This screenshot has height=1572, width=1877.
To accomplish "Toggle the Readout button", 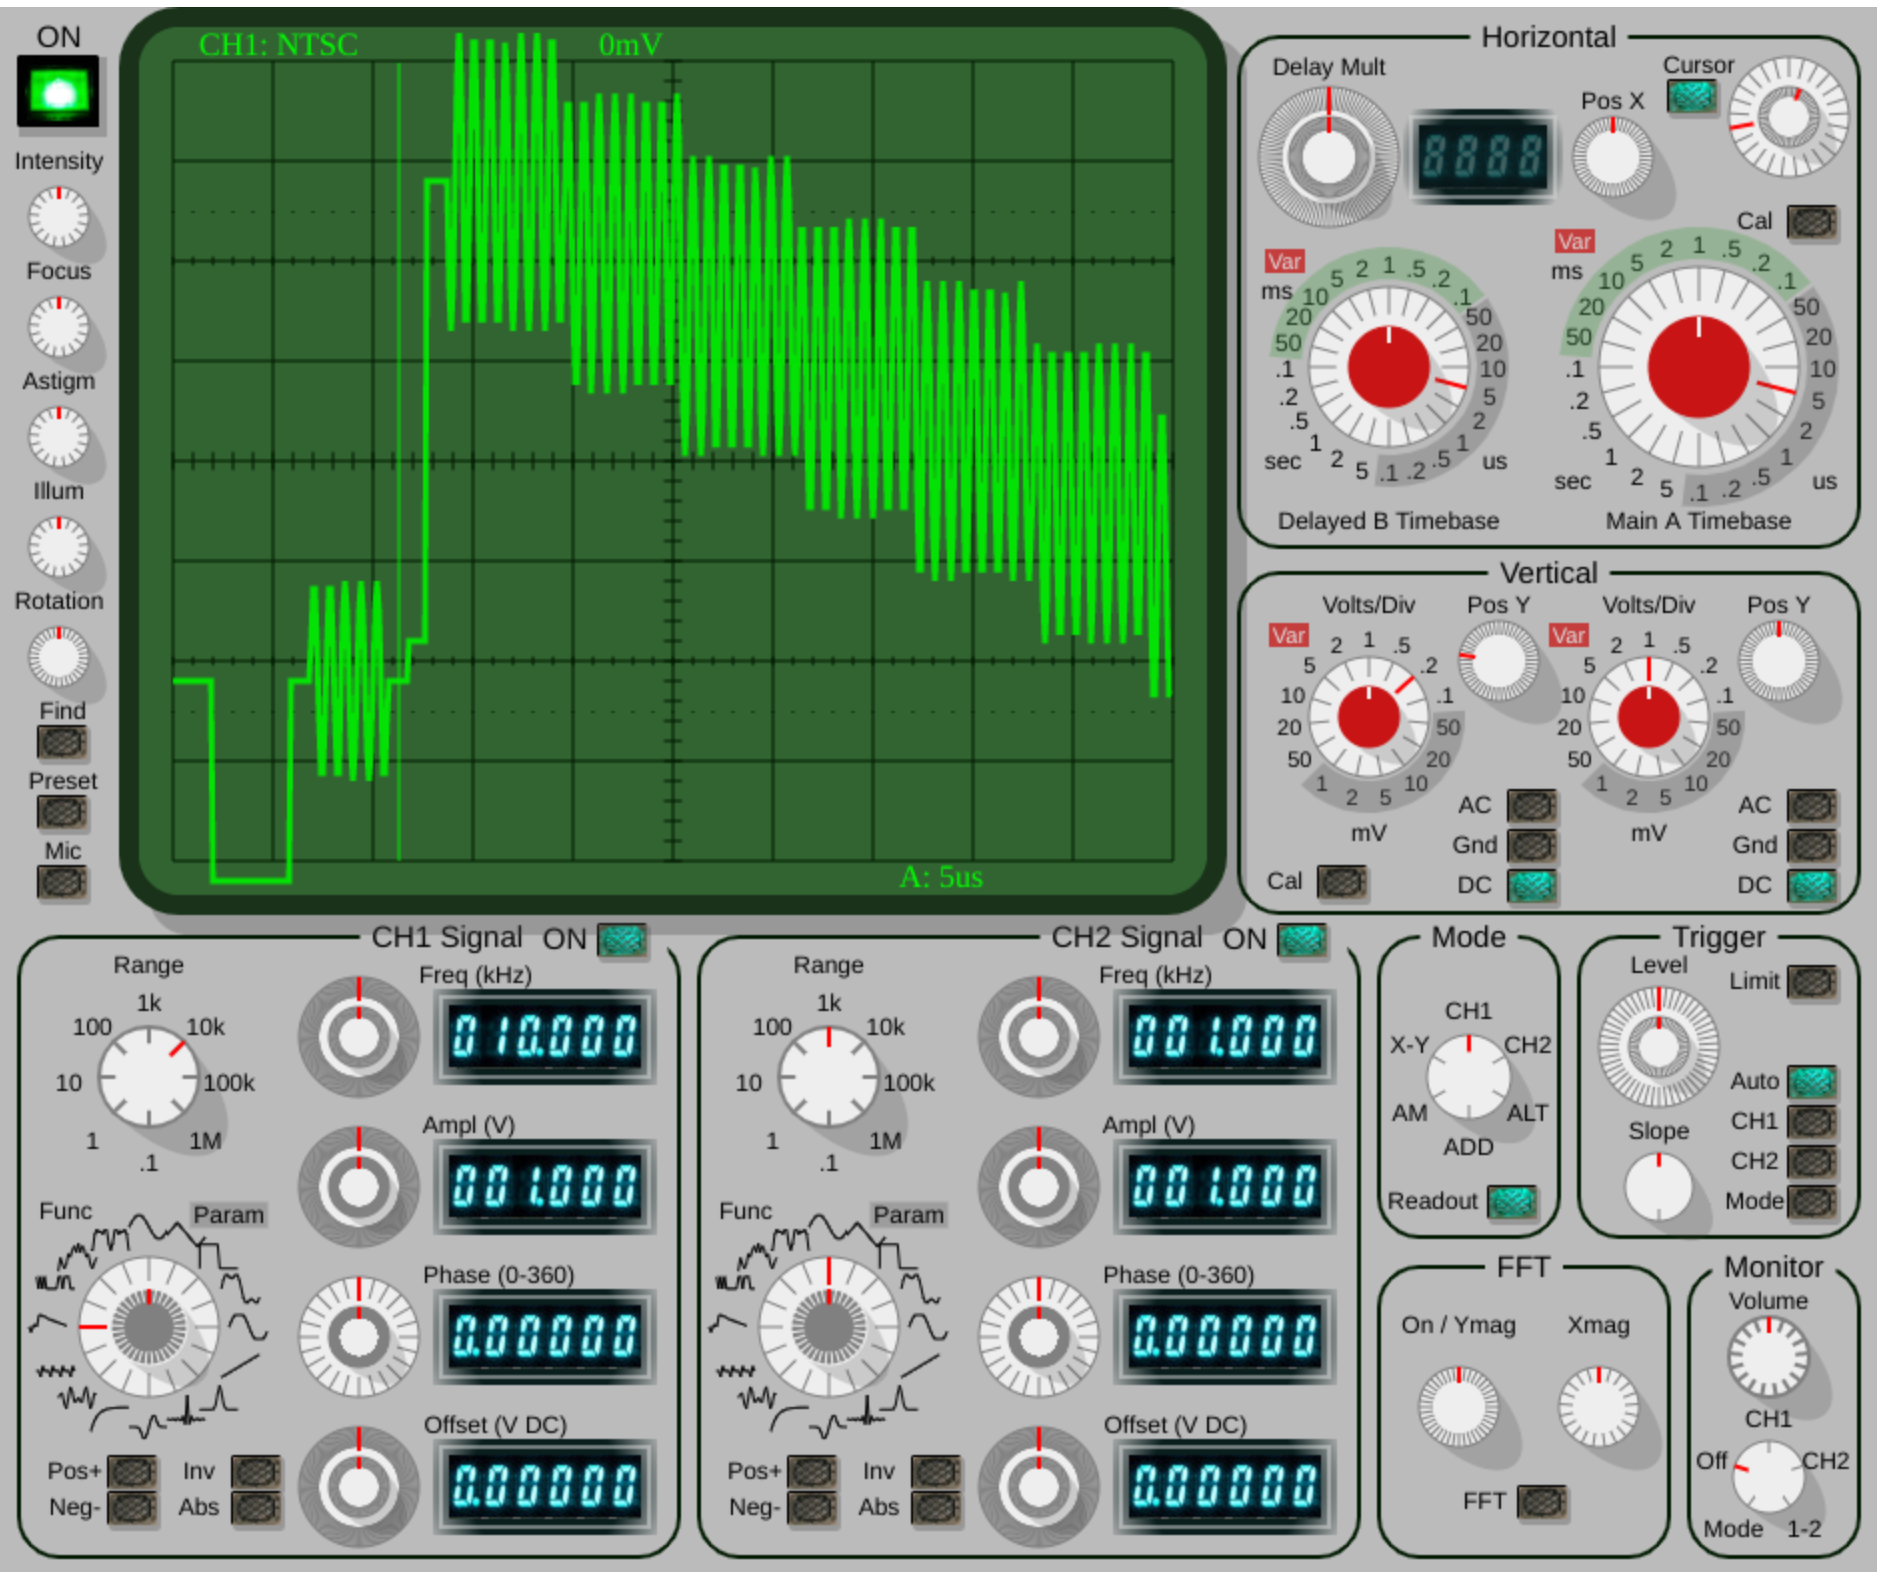I will tap(1512, 1202).
